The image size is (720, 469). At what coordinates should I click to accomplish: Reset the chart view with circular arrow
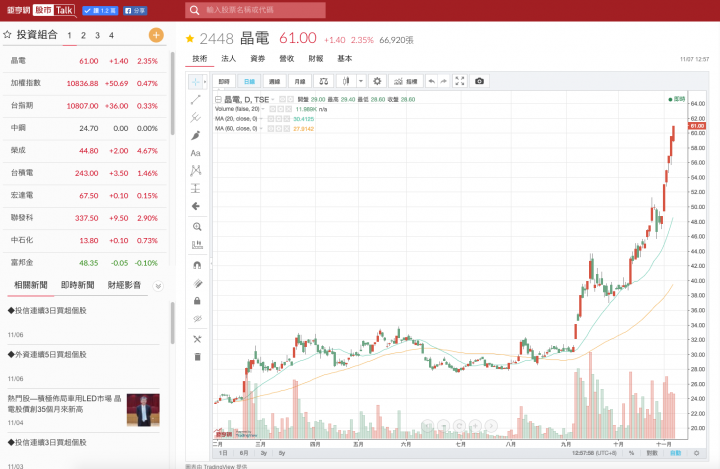click(x=459, y=426)
